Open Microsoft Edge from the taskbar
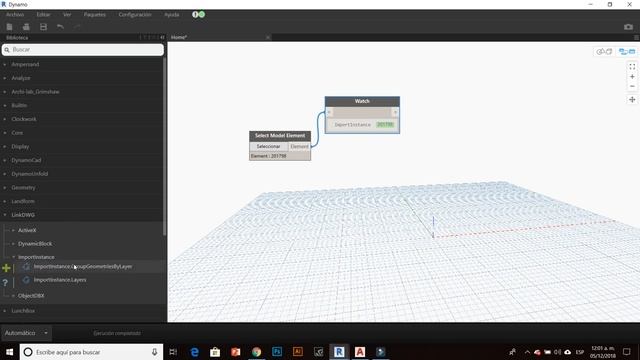 pos(194,352)
